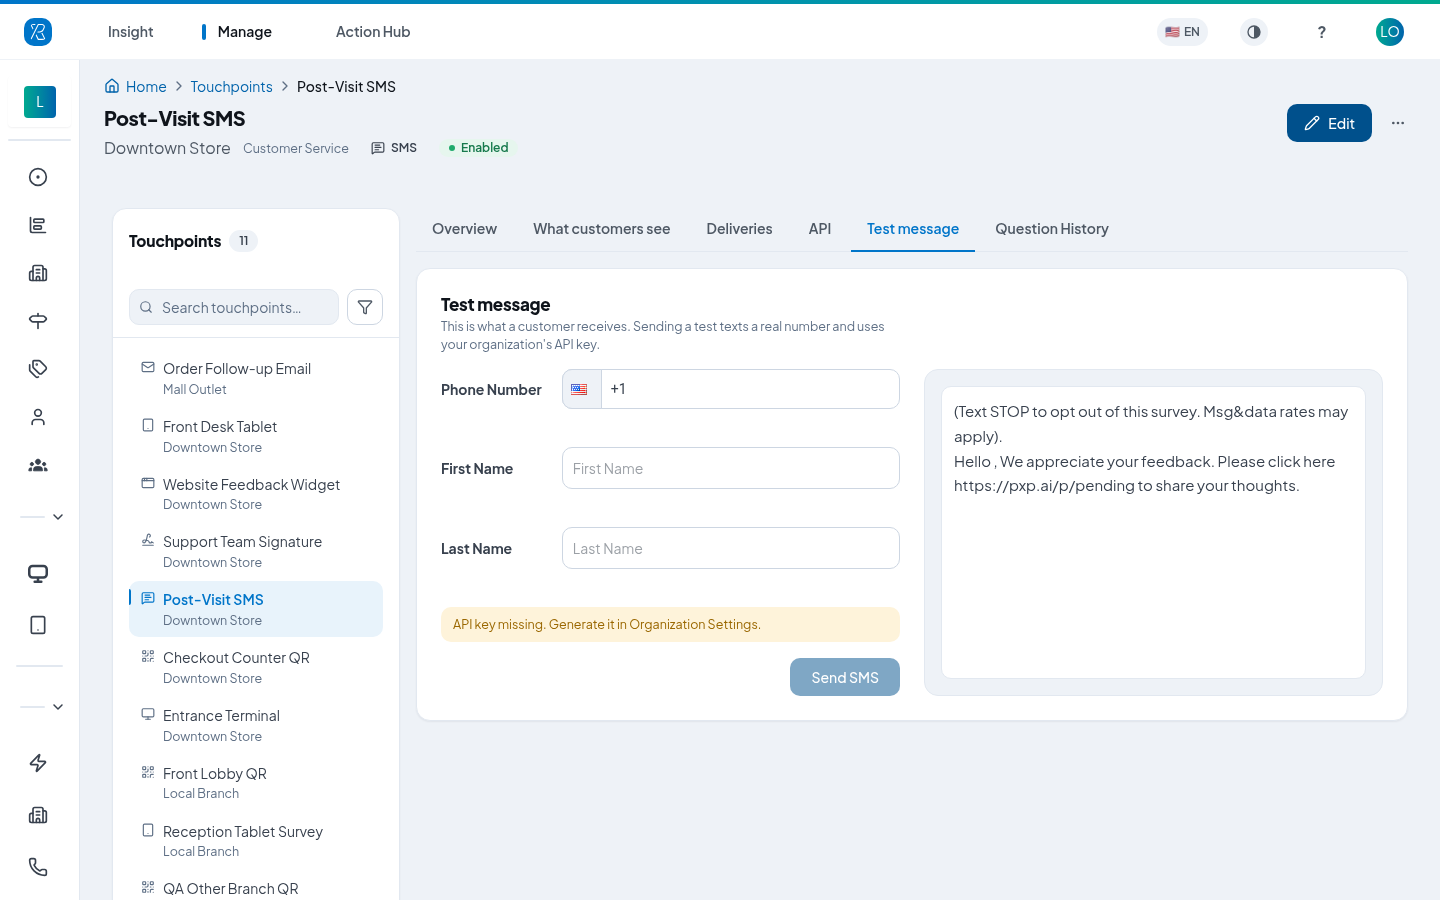The image size is (1440, 900).
Task: Go to the Deliveries tab
Action: (x=739, y=229)
